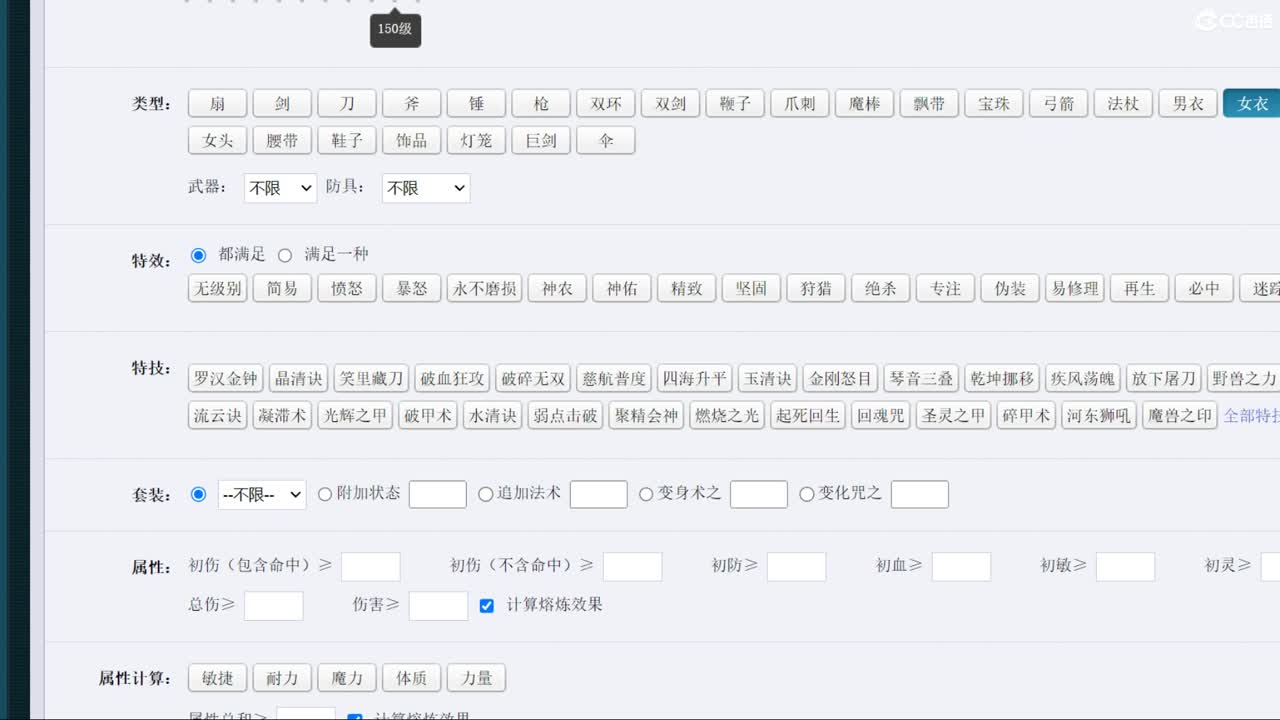The width and height of the screenshot is (1280, 720).
Task: Select the 男衣 equipment type
Action: (x=1188, y=103)
